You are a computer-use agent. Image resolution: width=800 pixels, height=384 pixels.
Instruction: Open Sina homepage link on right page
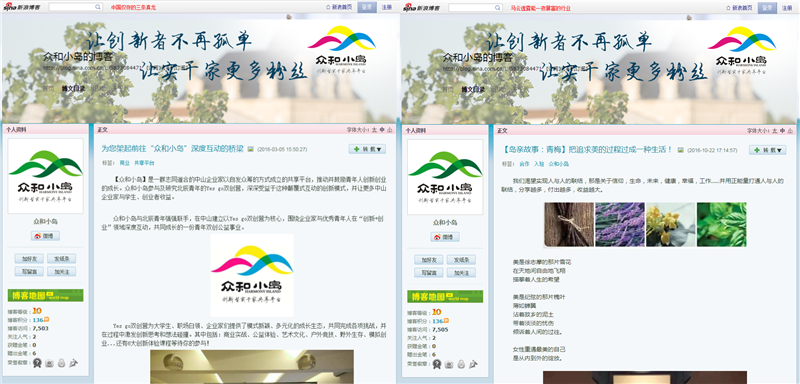[x=739, y=8]
